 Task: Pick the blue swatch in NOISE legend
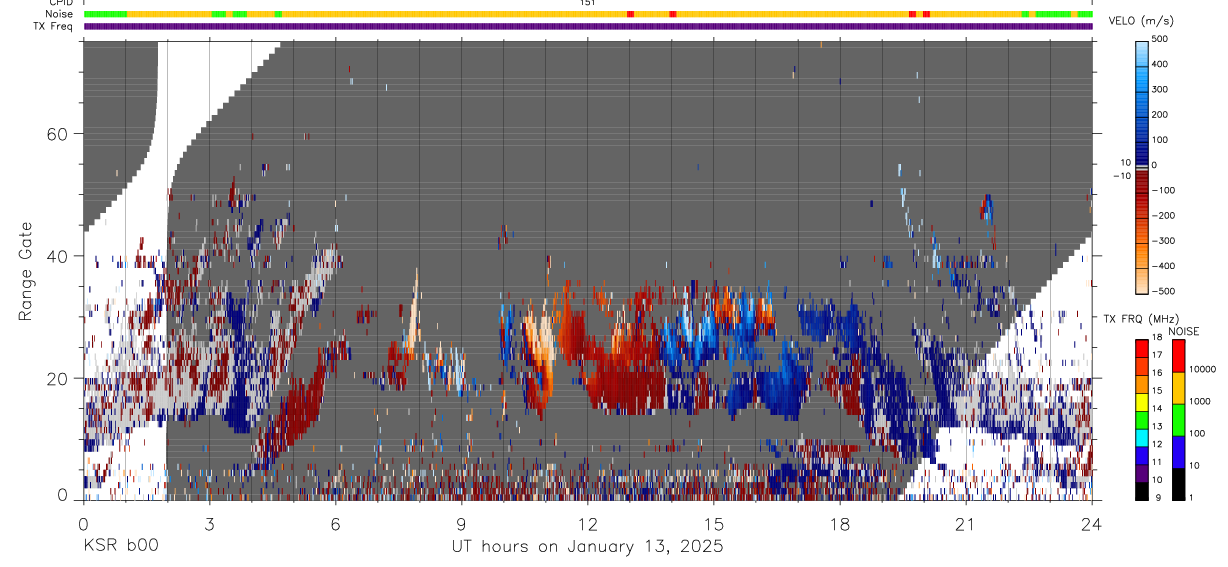pos(1178,452)
